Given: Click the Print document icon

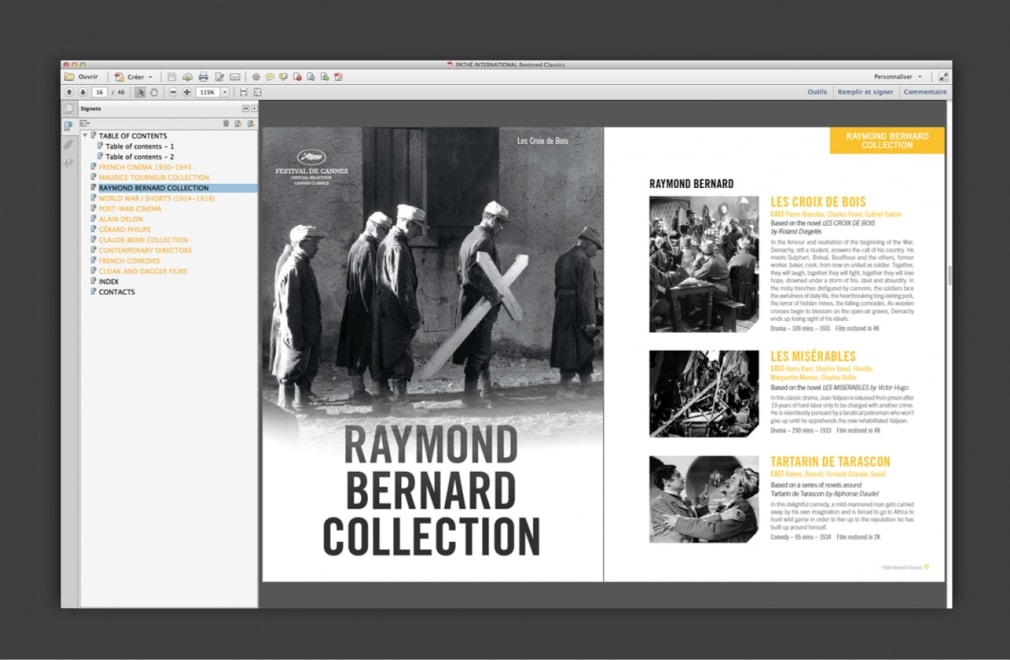Looking at the screenshot, I should coord(203,76).
